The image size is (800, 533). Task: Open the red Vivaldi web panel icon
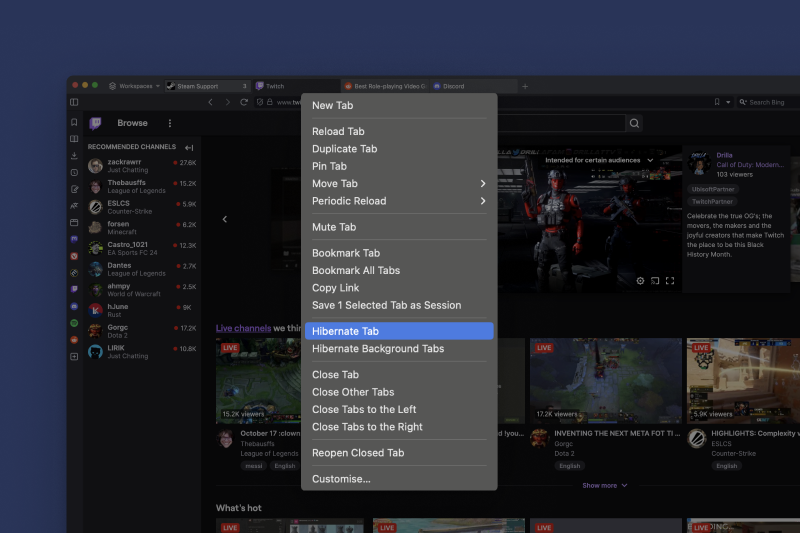pos(74,256)
